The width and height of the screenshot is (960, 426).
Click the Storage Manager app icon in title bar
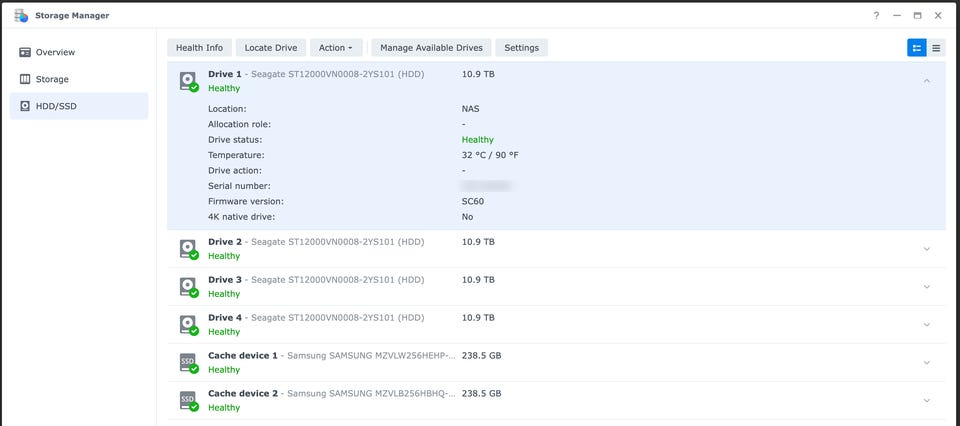click(x=21, y=15)
